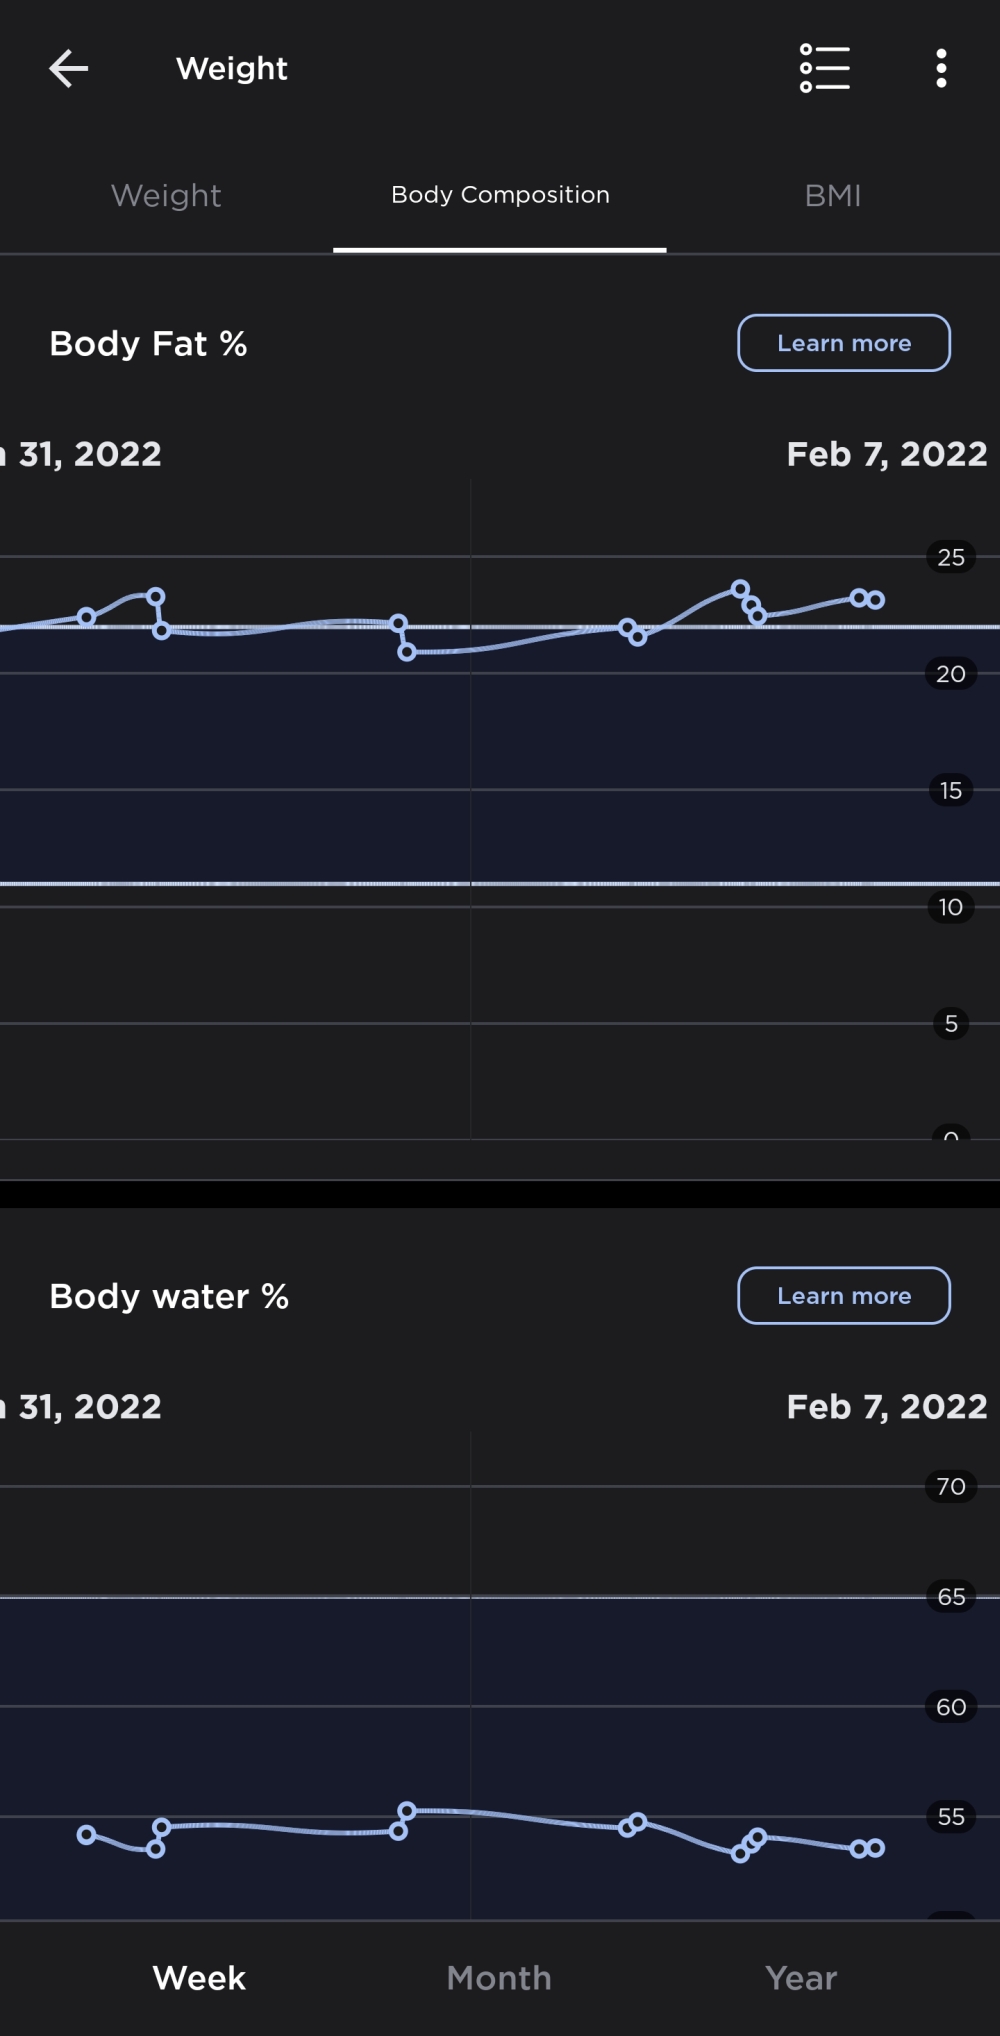Tap Learn more for Body Fat %
The height and width of the screenshot is (2036, 1000).
tap(844, 343)
